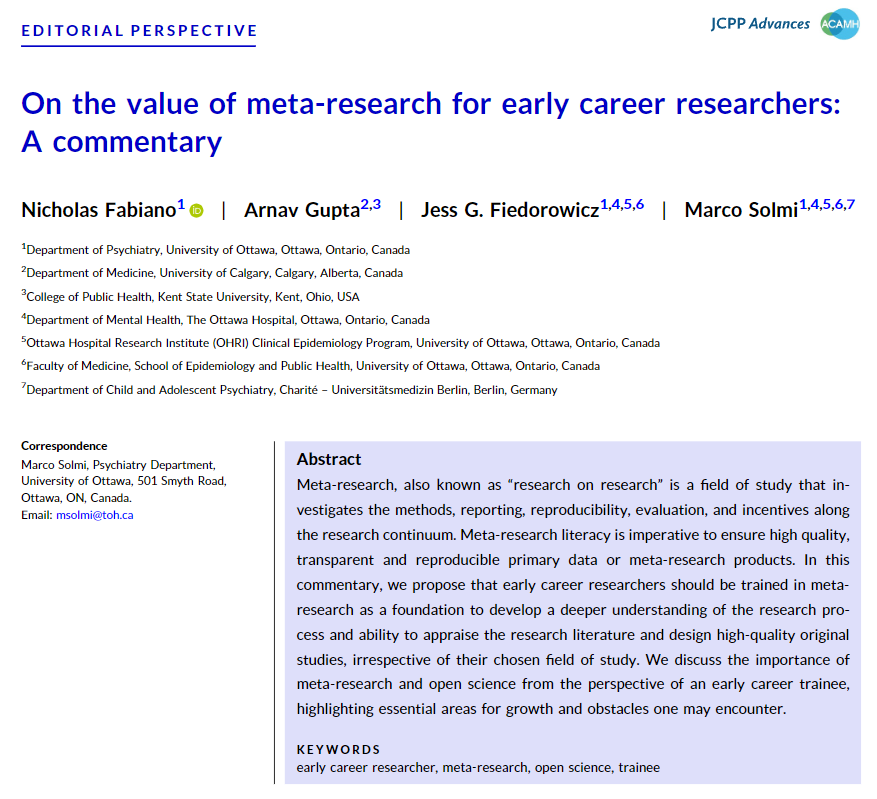This screenshot has width=877, height=799.
Task: Click affiliation 3 College of Public Health, Kent State
Action: click(191, 297)
